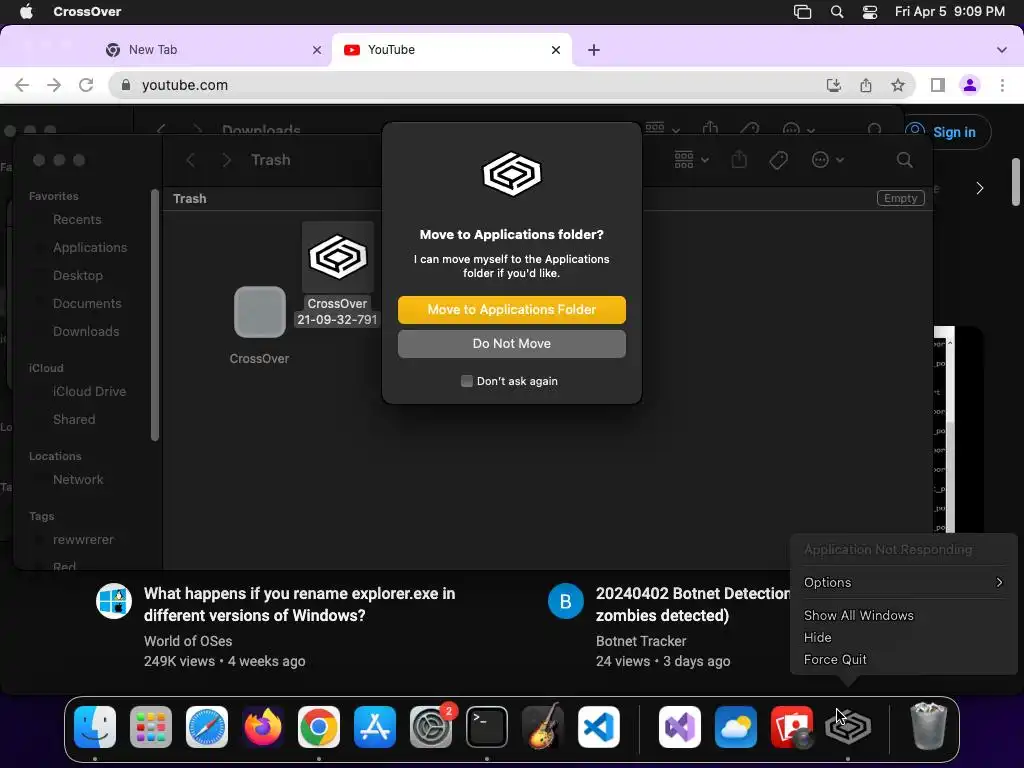Open the Chrome tab search chevron
The image size is (1024, 768).
pyautogui.click(x=1002, y=50)
